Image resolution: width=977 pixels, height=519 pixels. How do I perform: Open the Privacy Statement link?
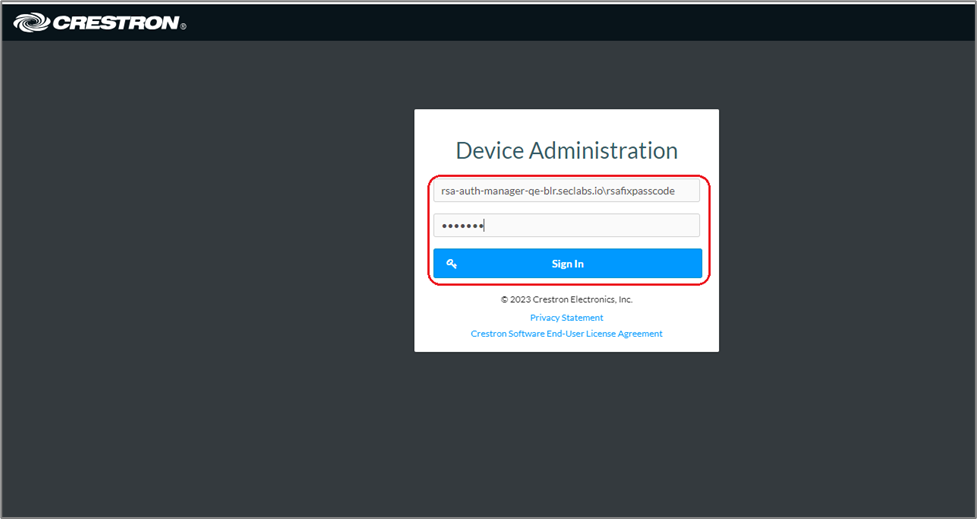pyautogui.click(x=566, y=318)
